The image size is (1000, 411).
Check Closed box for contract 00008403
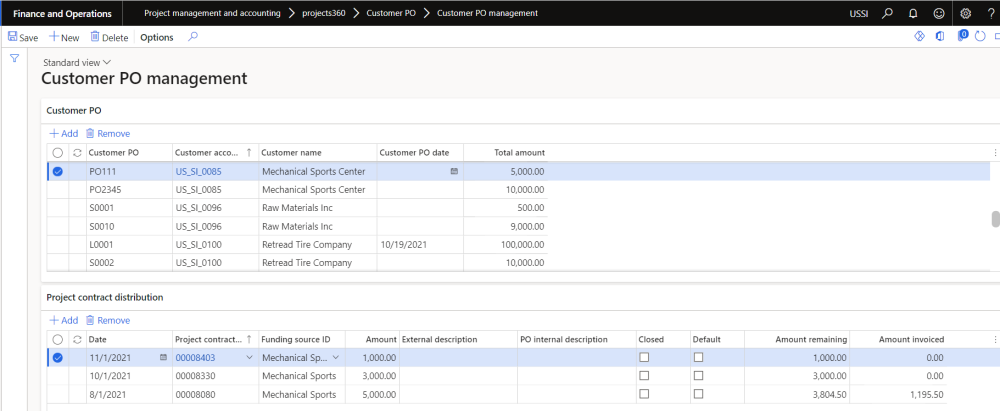(645, 357)
